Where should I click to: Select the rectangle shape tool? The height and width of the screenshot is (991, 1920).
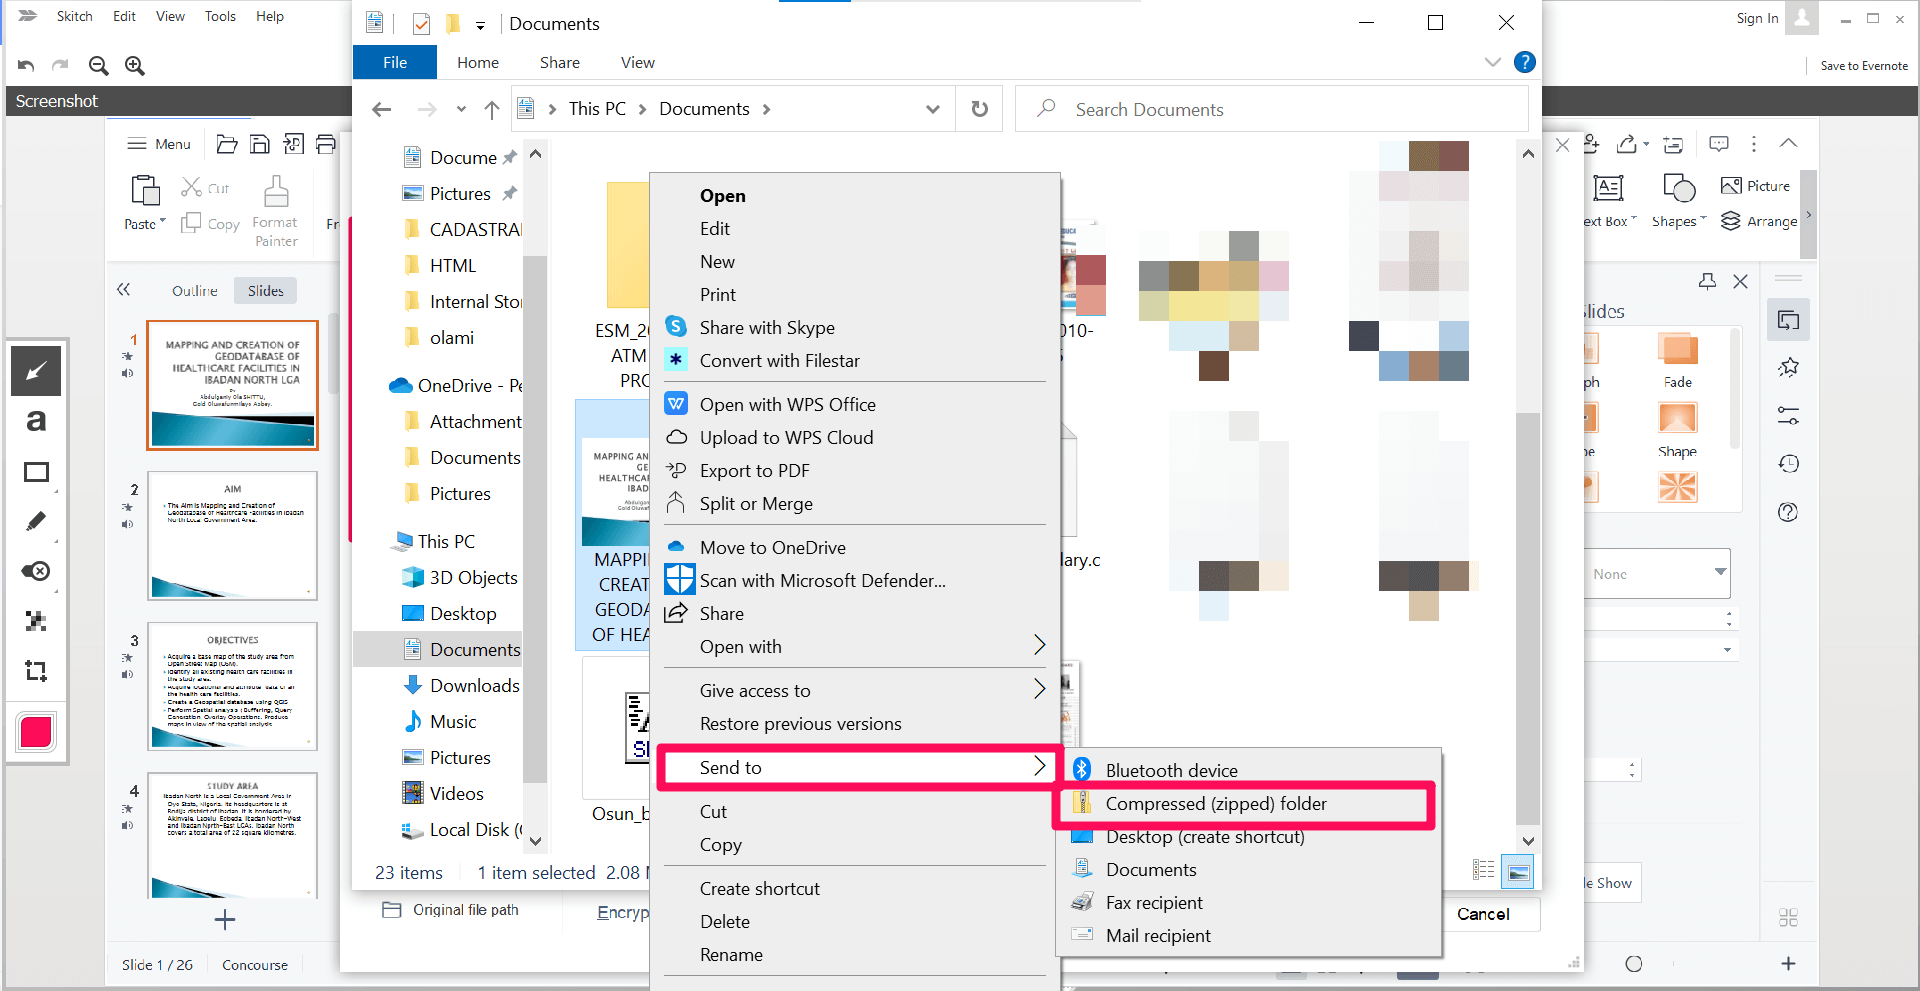click(x=36, y=471)
